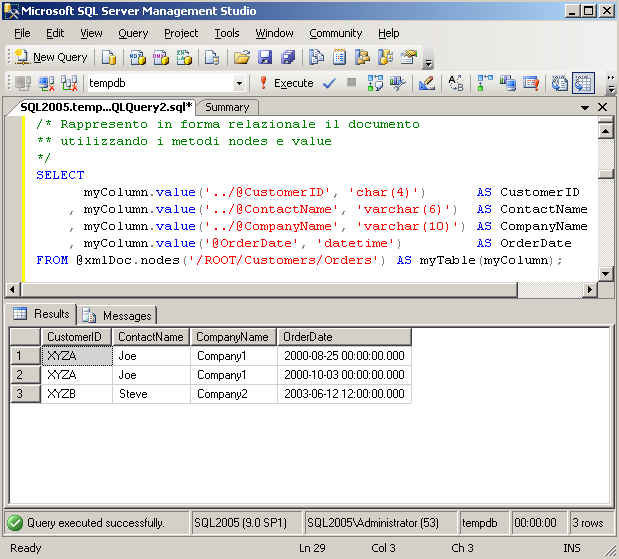Click editor vertical scrollbar down arrow
Viewport: 619px width, 559px height.
(x=605, y=273)
